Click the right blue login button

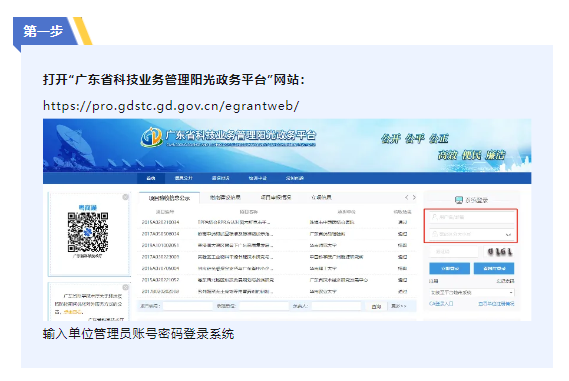click(494, 269)
